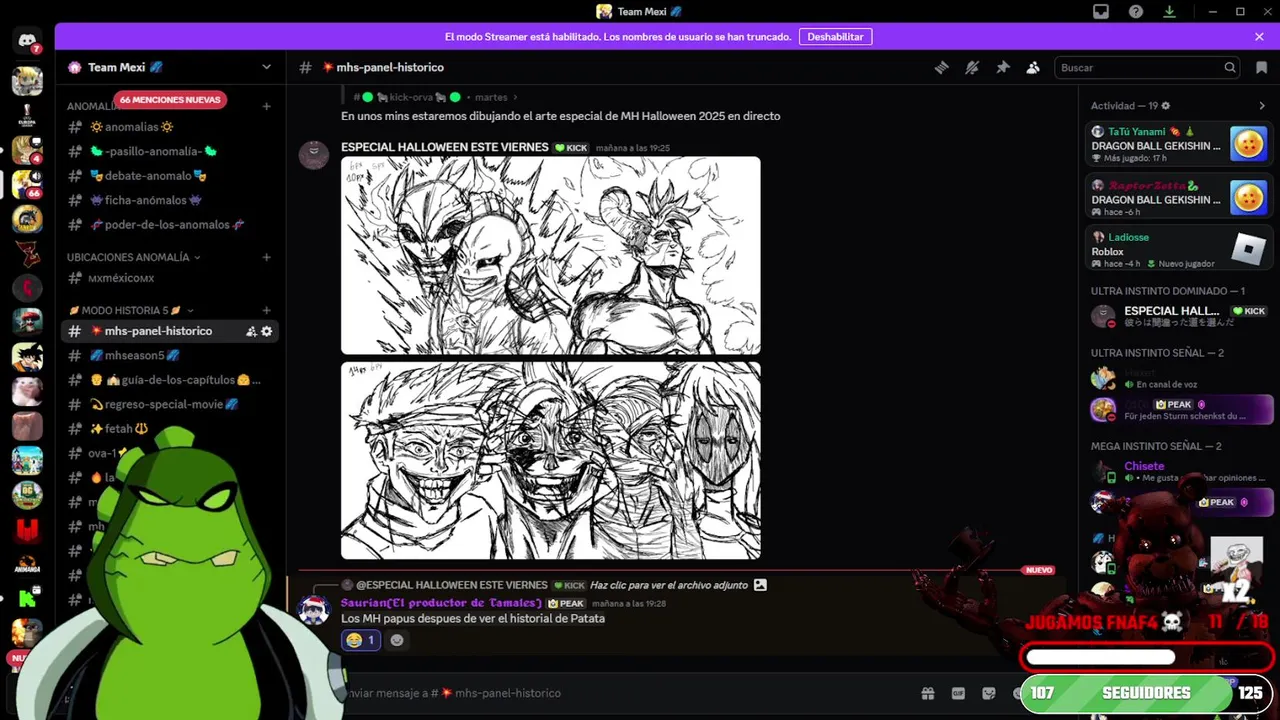Open the server with 4 badge
This screenshot has height=720, width=1280.
(x=27, y=150)
